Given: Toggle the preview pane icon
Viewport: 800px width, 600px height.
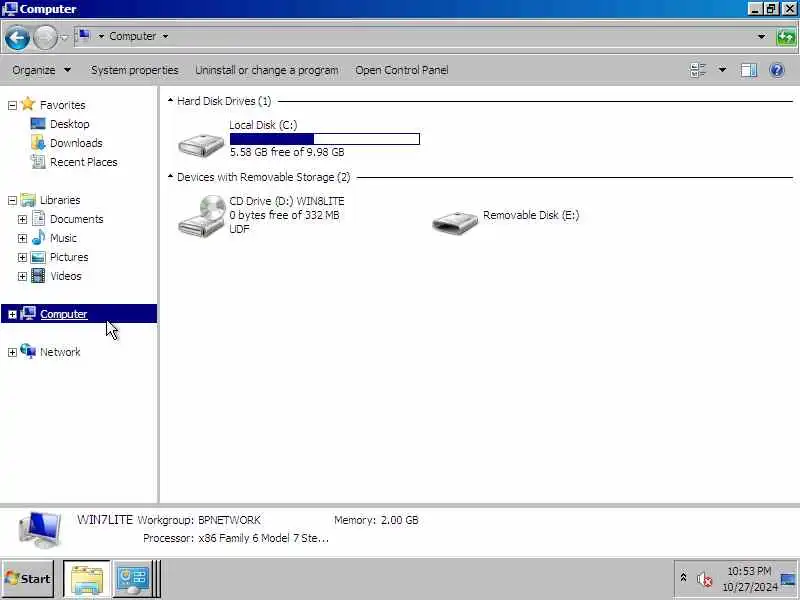Looking at the screenshot, I should click(748, 70).
